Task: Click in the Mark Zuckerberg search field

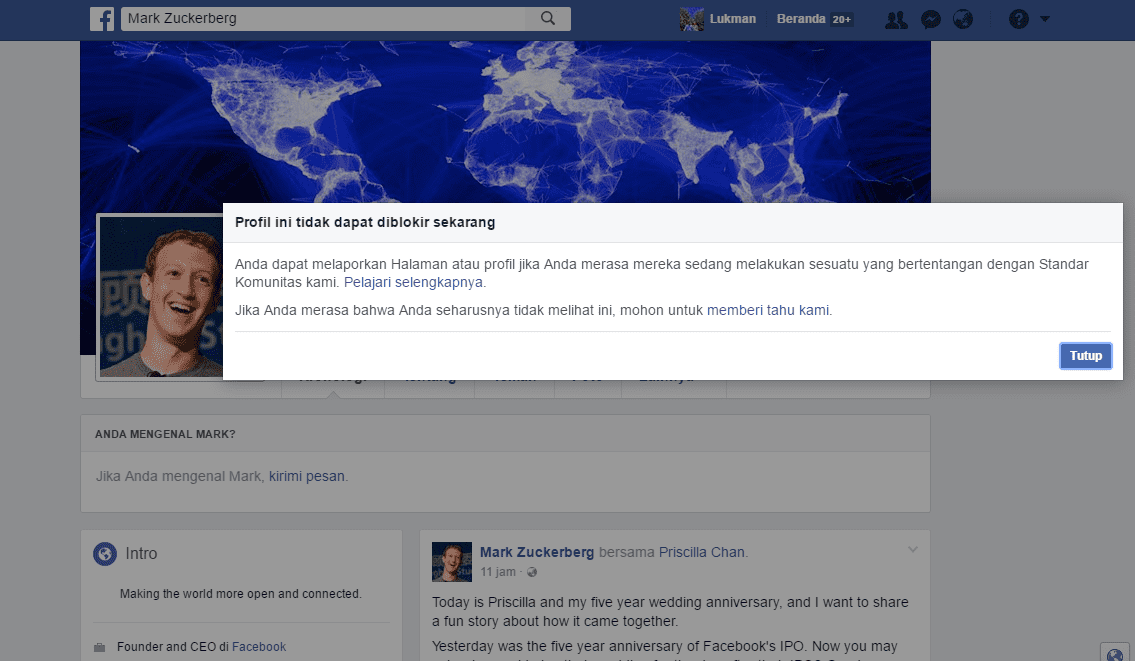Action: (x=324, y=19)
